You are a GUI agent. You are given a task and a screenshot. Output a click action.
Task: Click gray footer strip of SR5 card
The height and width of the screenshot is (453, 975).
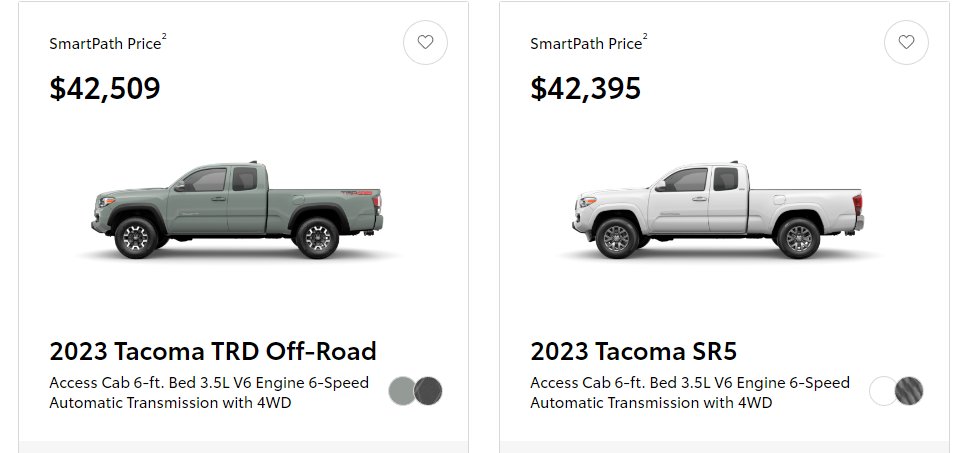tap(724, 447)
